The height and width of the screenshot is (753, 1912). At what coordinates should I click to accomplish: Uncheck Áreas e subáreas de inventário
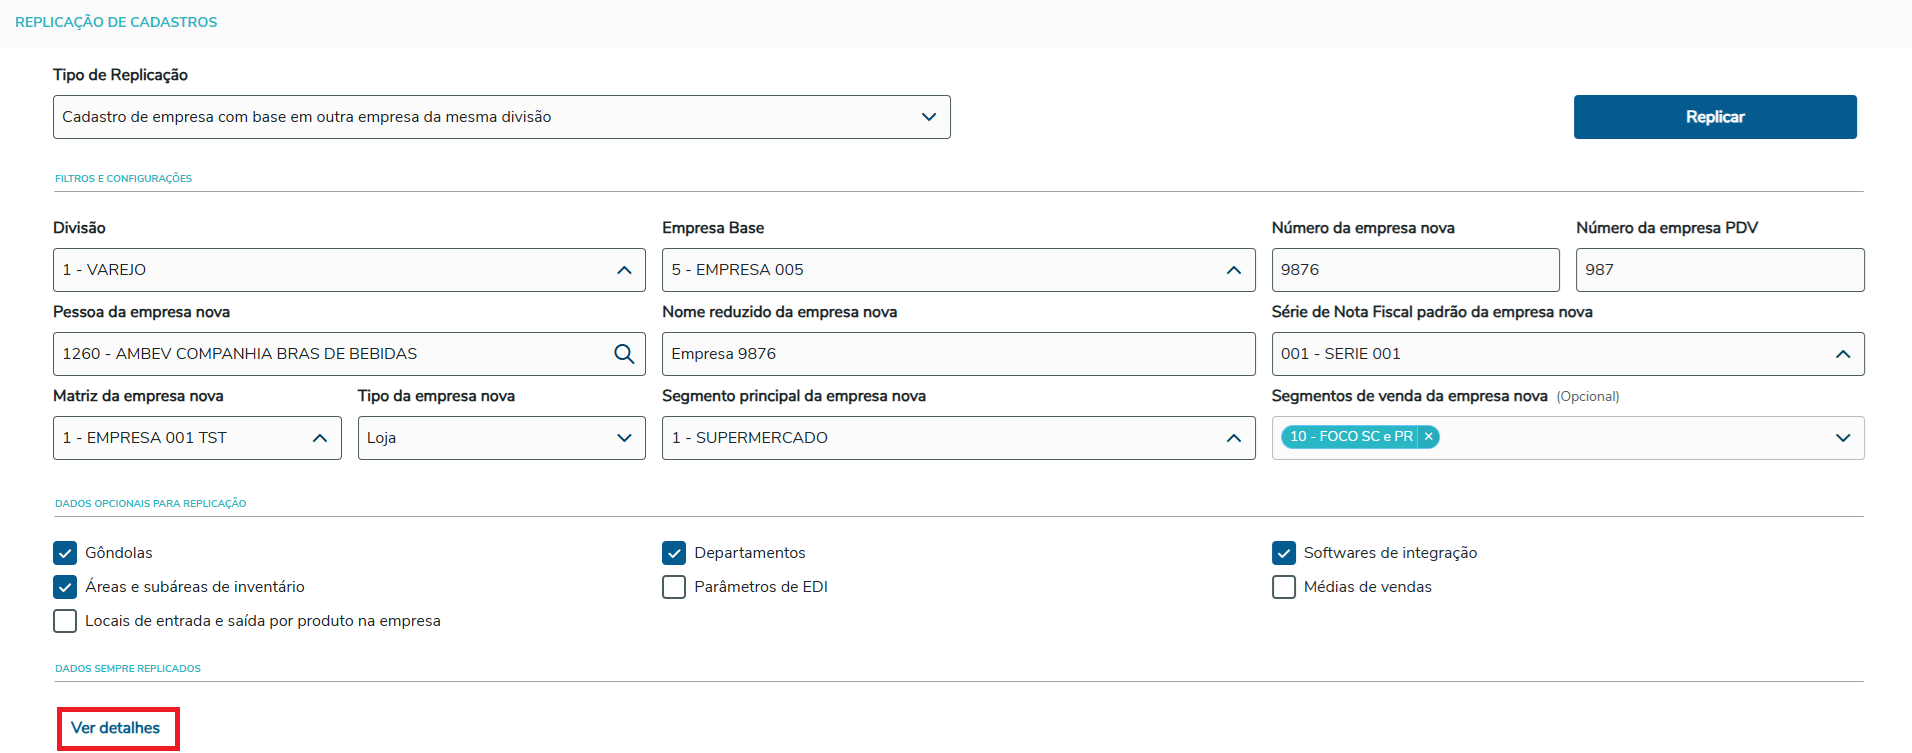point(65,587)
